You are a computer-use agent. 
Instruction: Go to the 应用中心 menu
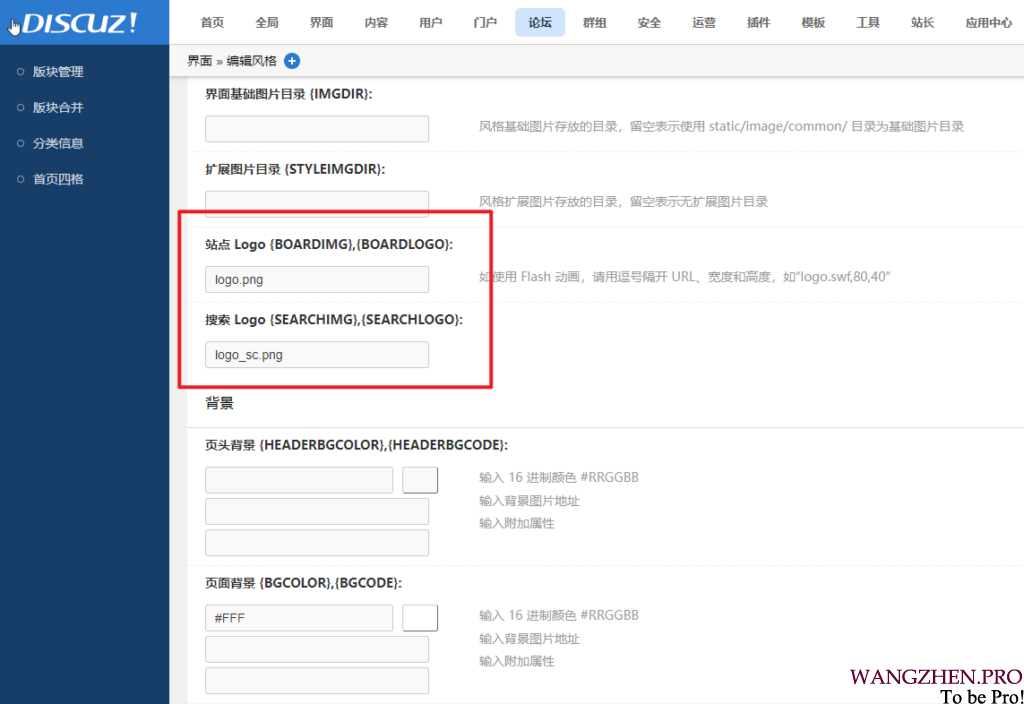(988, 22)
